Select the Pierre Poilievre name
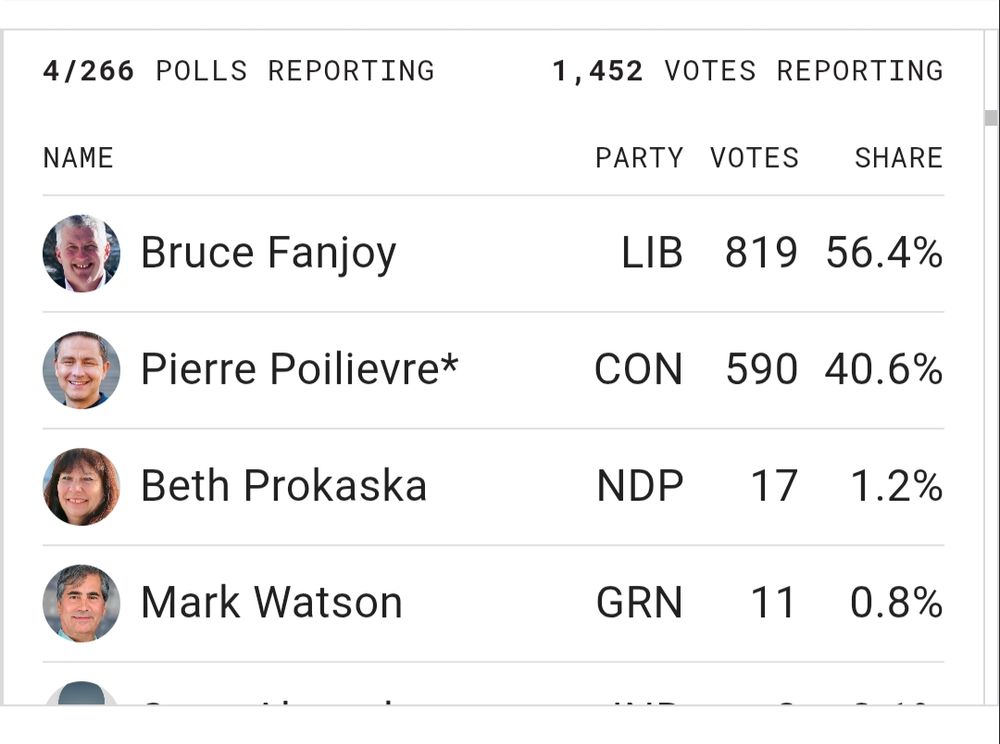 pos(300,369)
